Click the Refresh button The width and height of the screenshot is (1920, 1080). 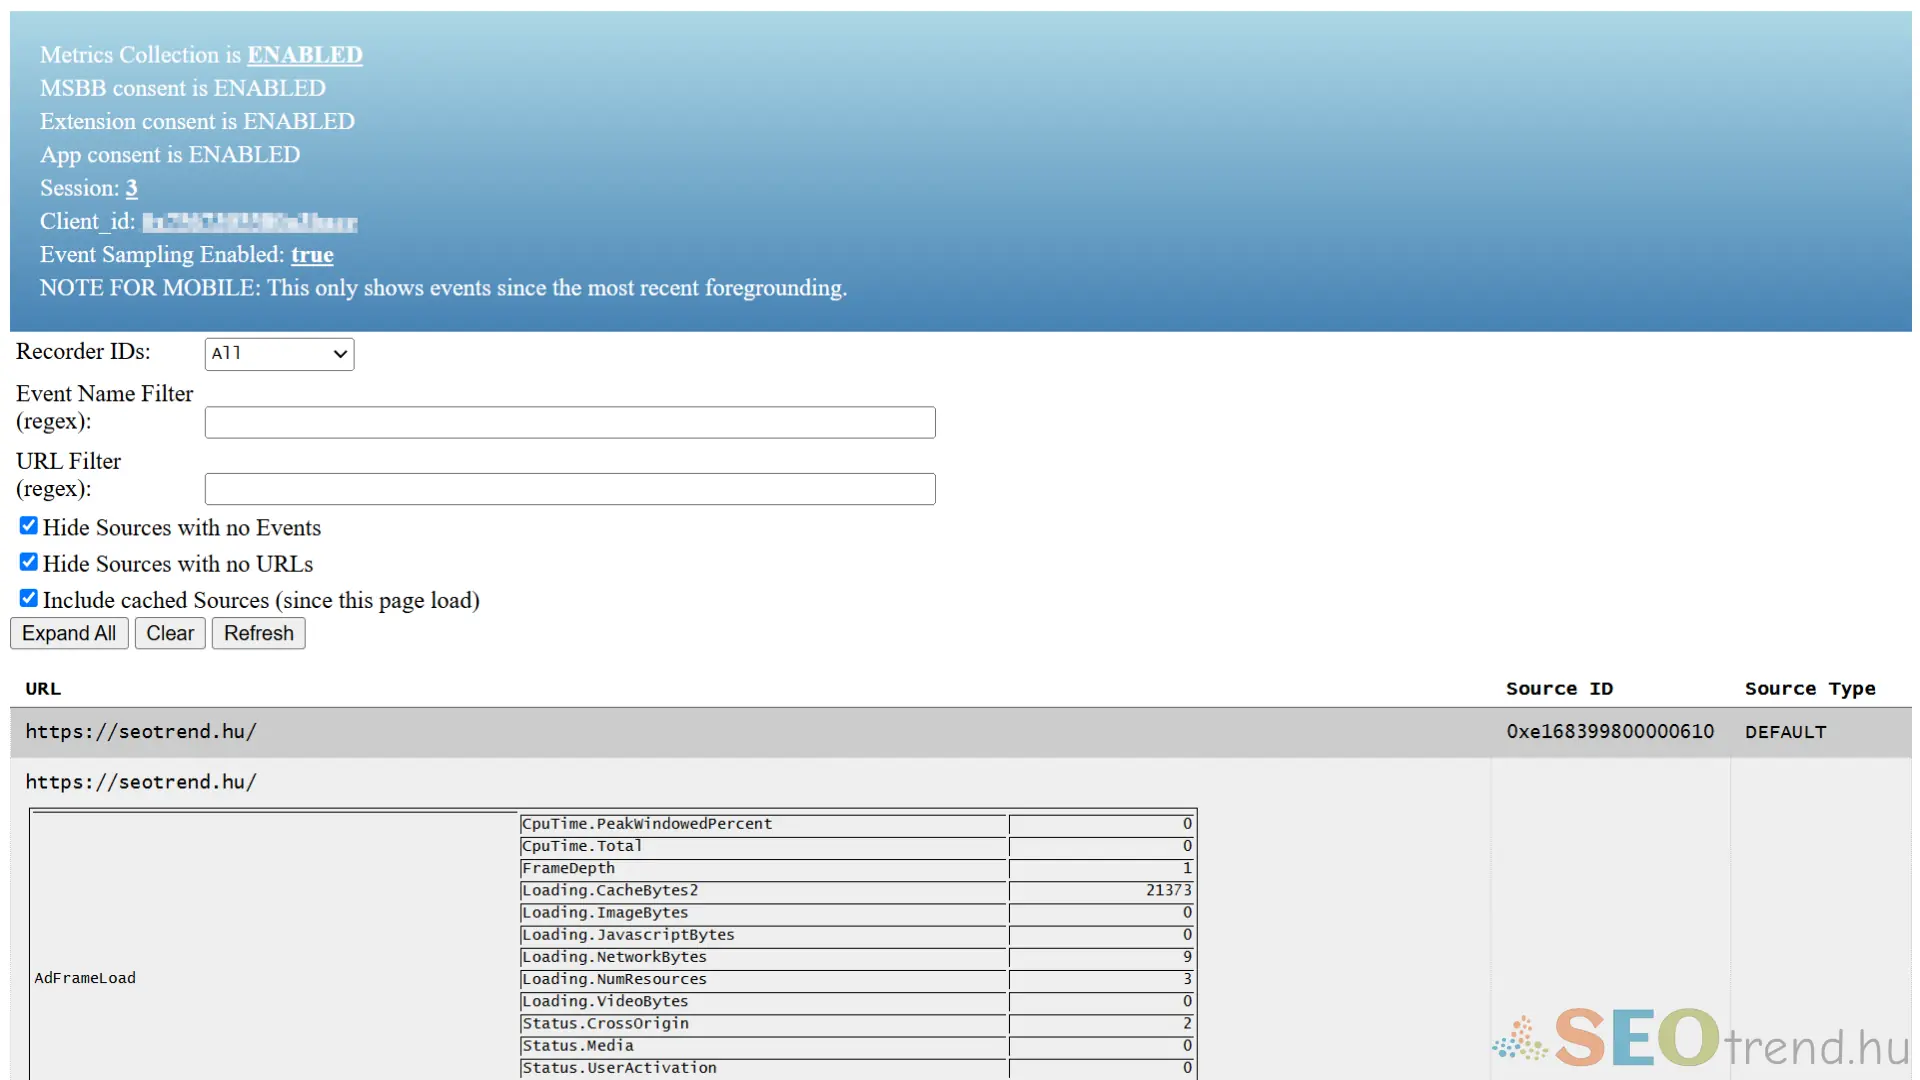[x=259, y=633]
